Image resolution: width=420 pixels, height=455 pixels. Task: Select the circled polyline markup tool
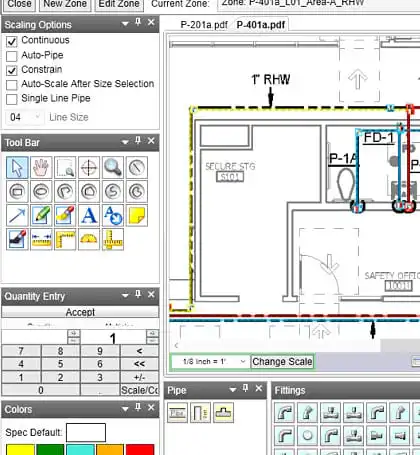65,192
